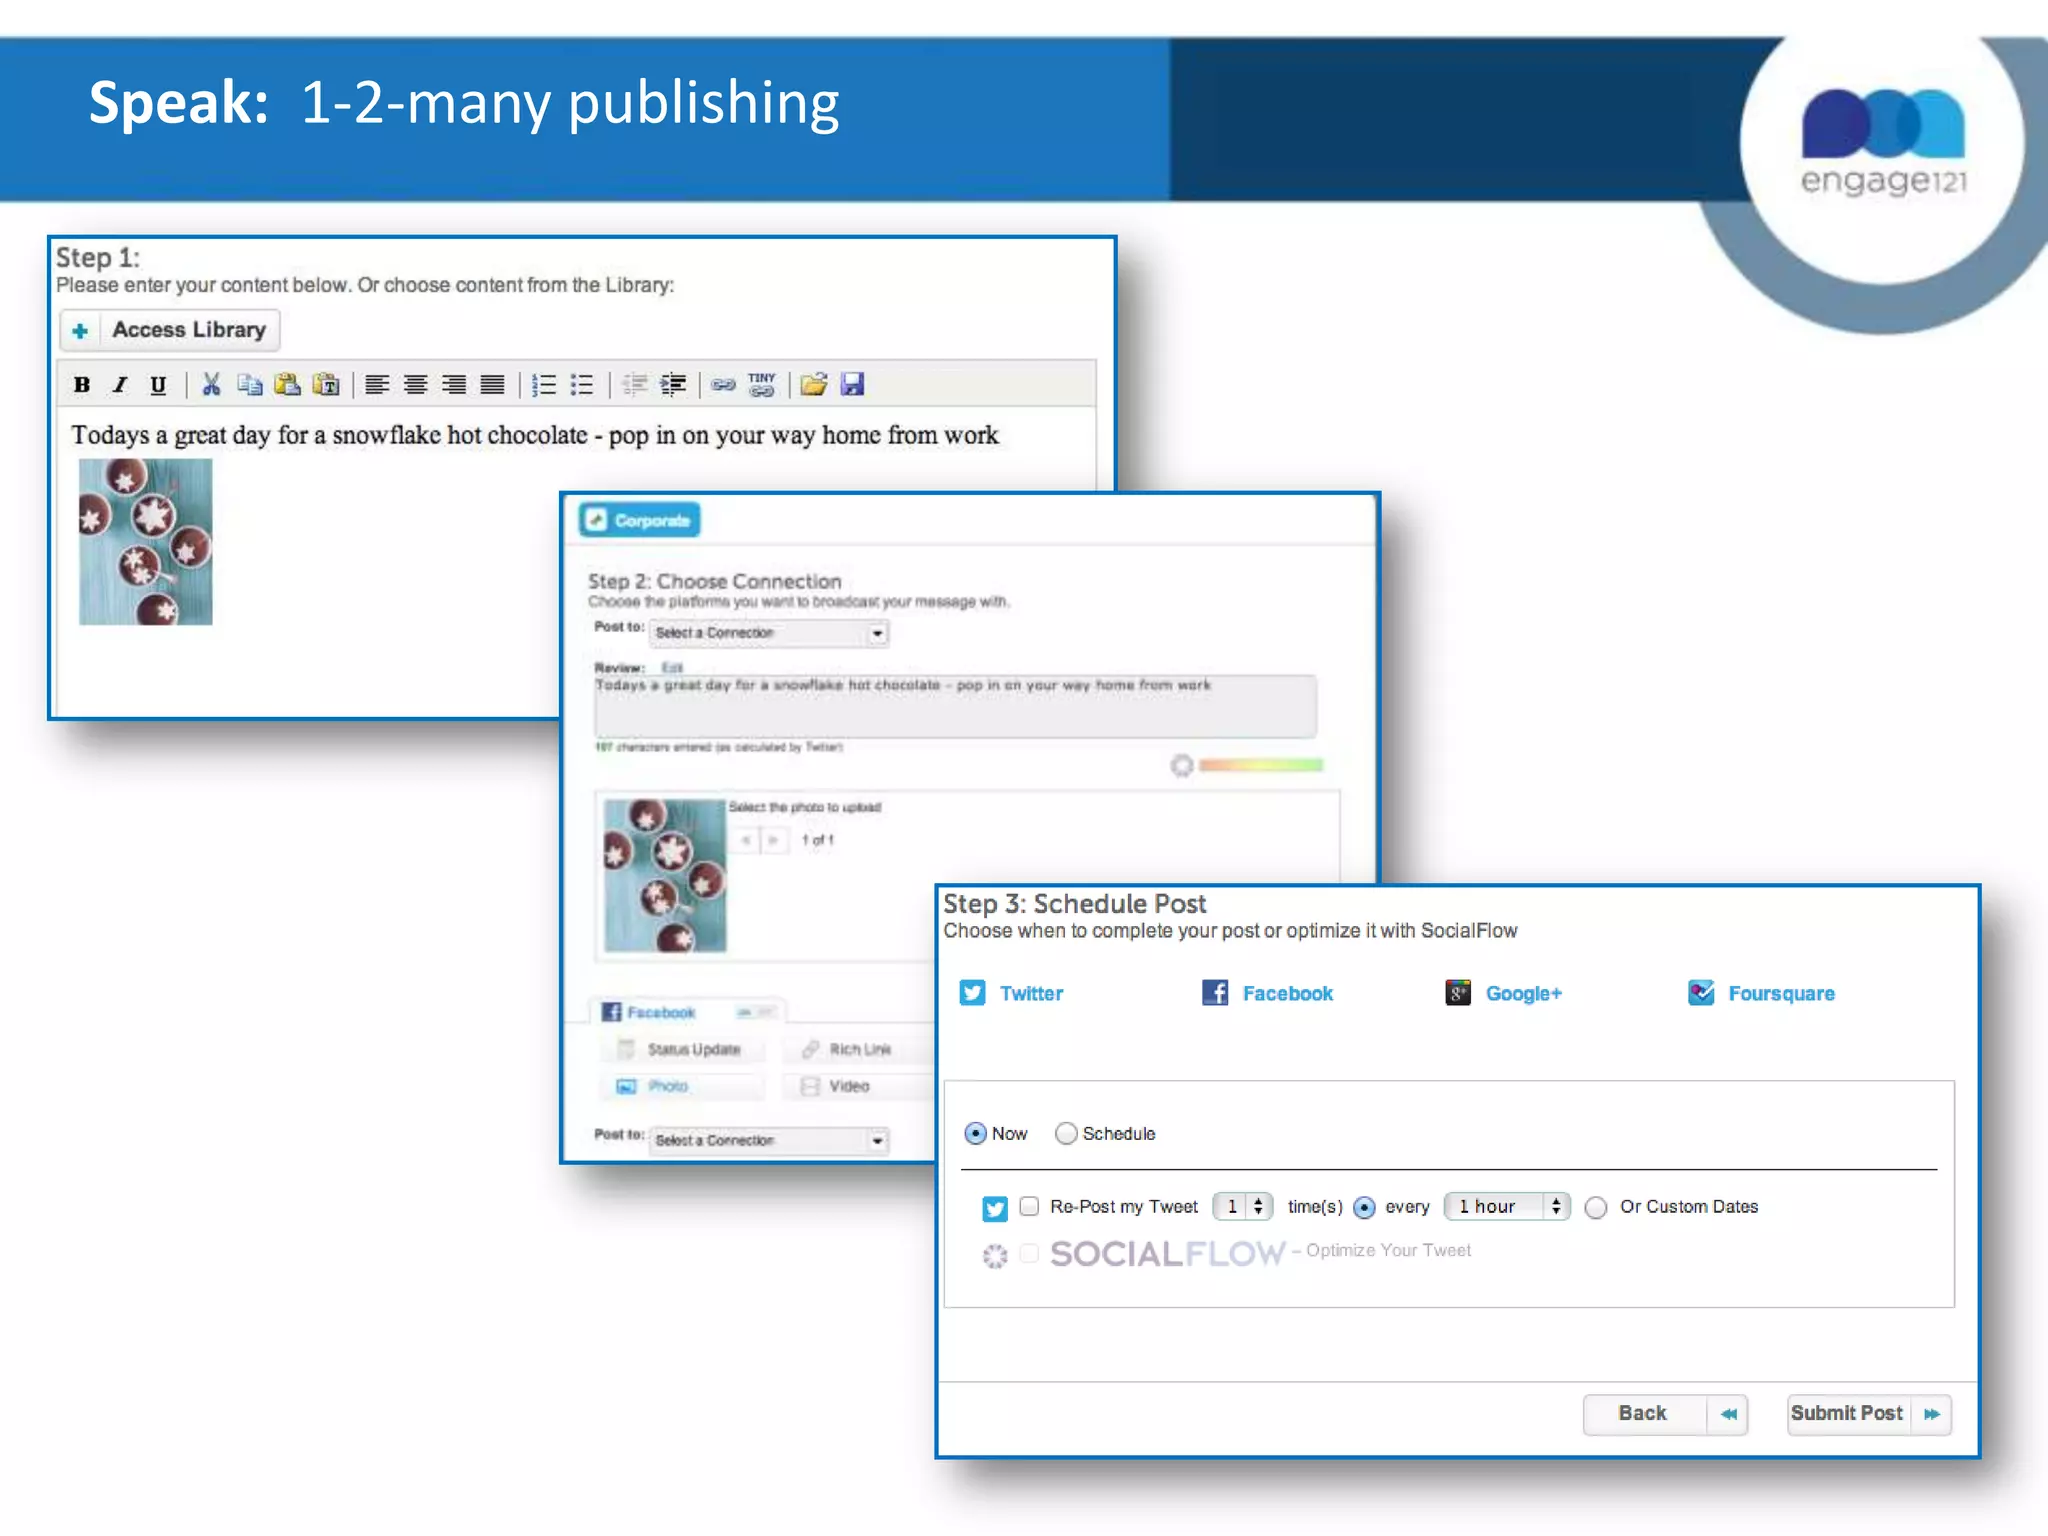
Task: Click the Paste clipboard icon
Action: click(287, 385)
